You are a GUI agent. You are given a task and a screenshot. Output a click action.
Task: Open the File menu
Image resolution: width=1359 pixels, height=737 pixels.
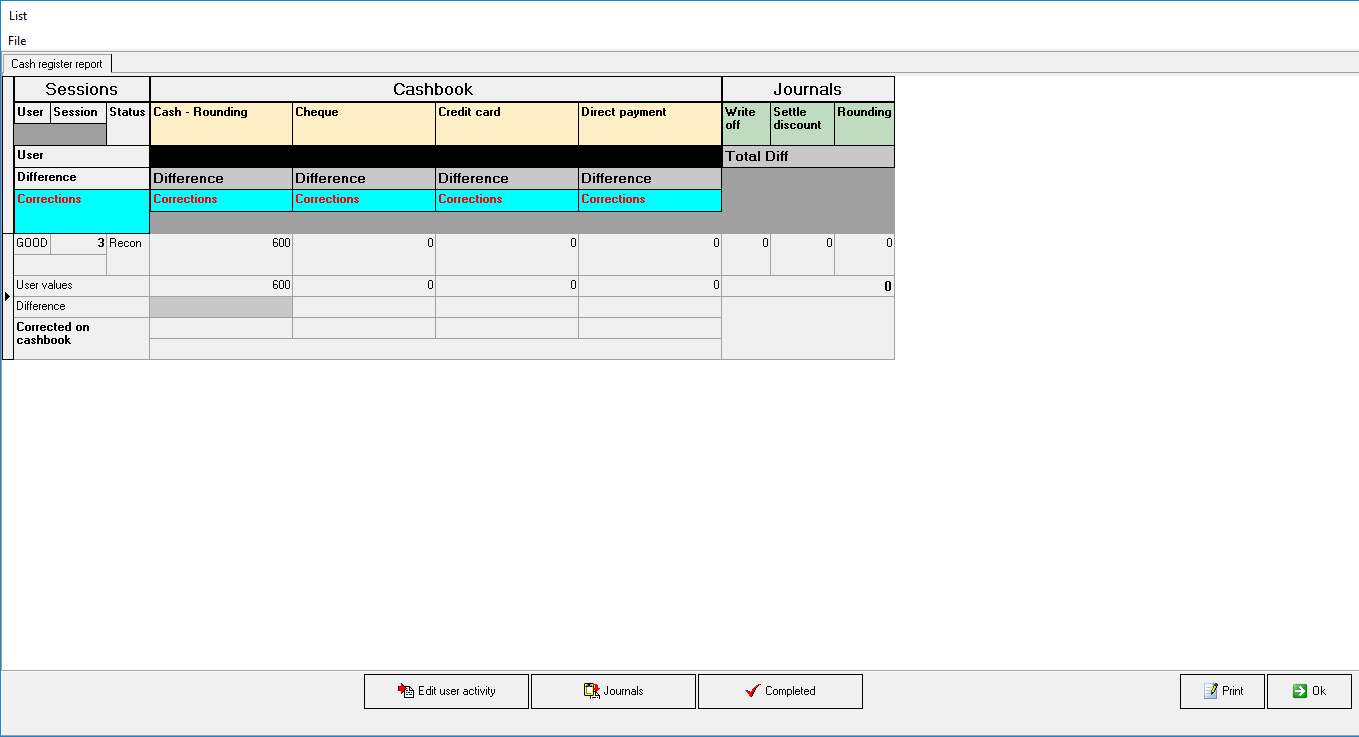[x=17, y=41]
